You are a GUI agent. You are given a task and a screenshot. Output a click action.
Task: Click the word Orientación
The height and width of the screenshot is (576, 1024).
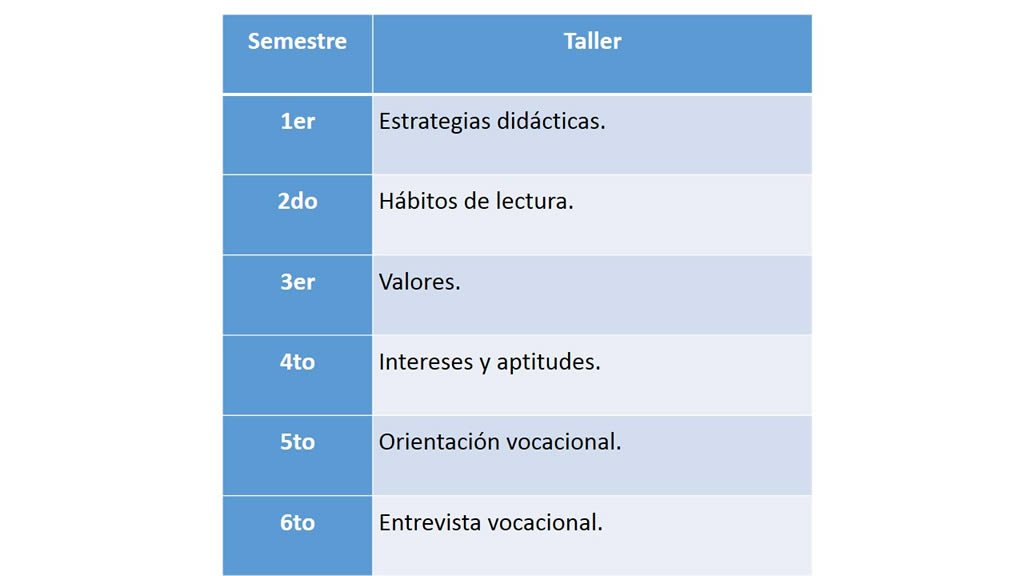pyautogui.click(x=439, y=442)
